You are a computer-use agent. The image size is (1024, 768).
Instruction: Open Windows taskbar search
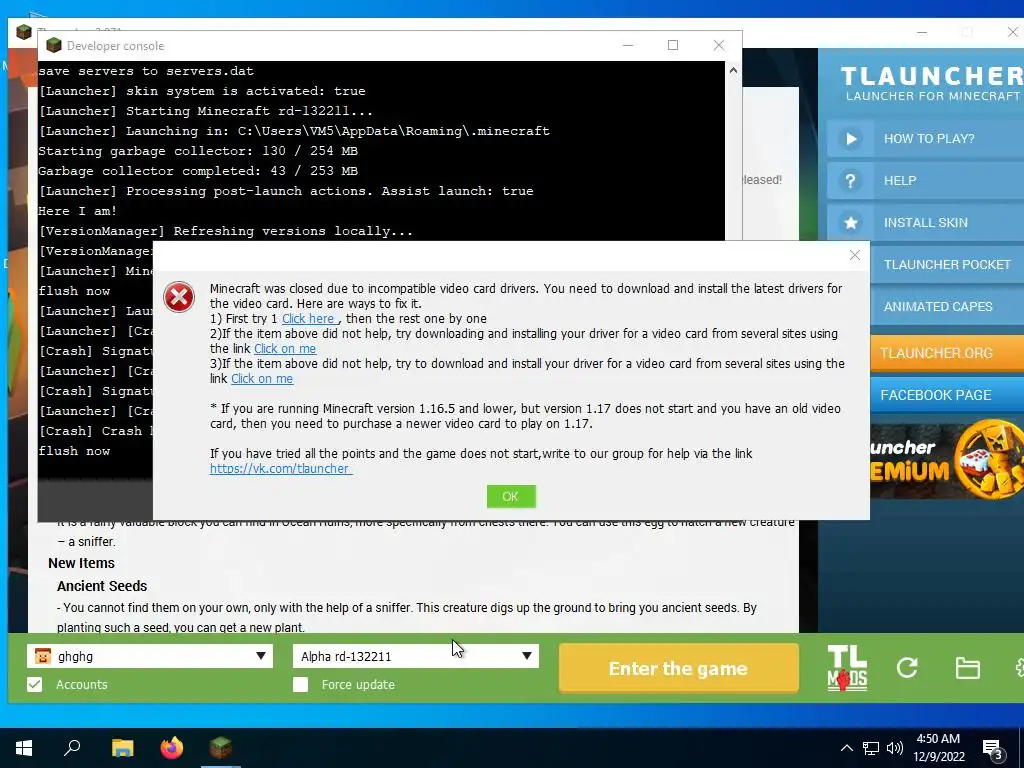72,748
